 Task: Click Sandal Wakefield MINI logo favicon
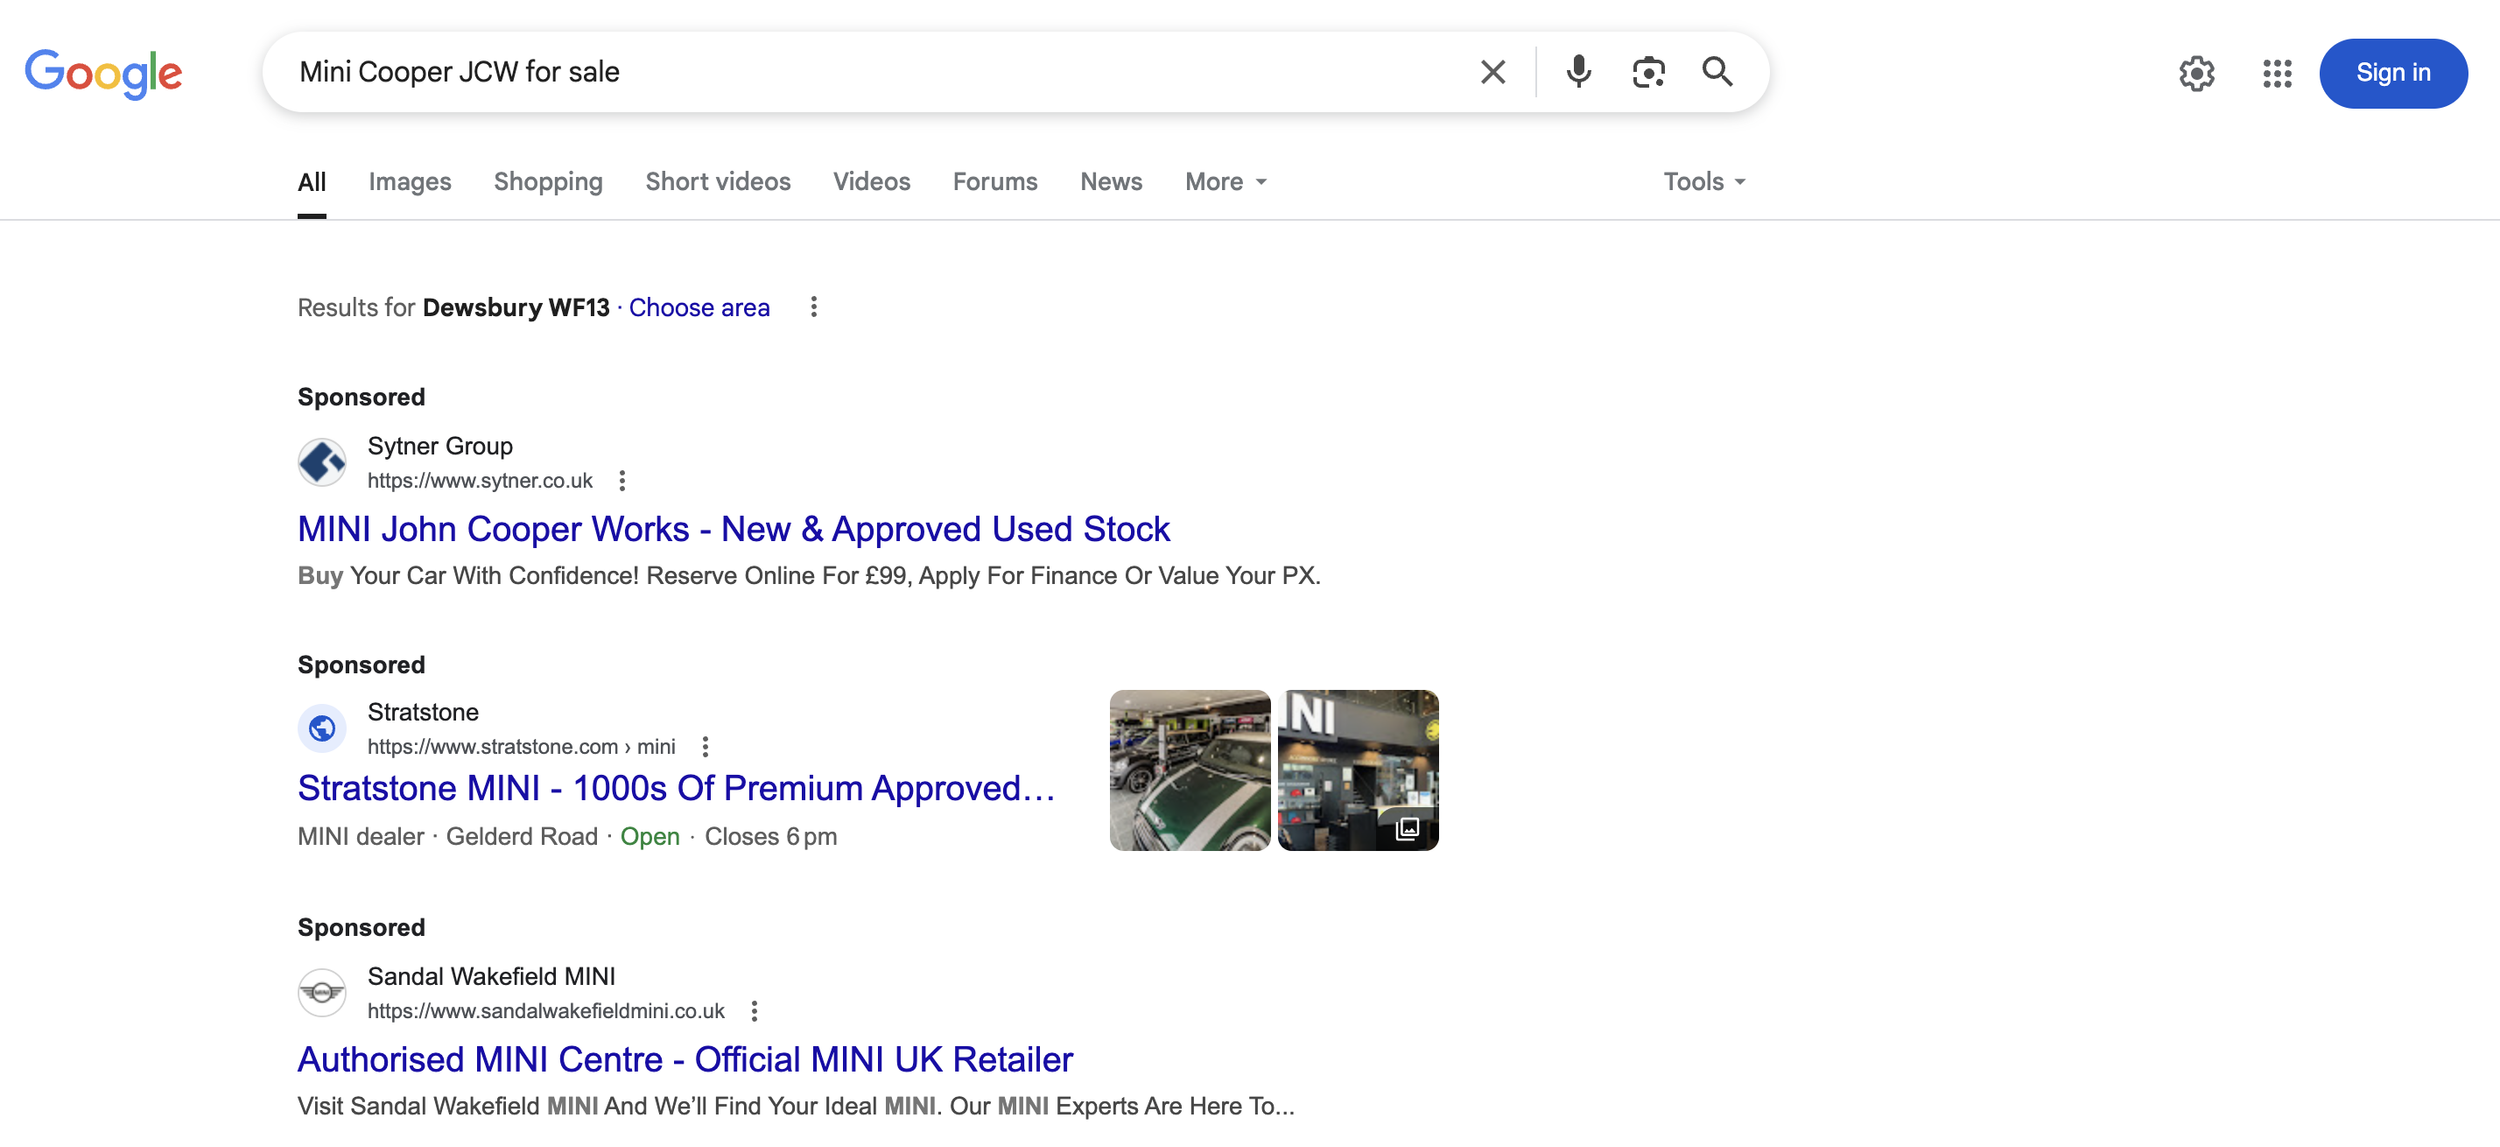pyautogui.click(x=322, y=992)
